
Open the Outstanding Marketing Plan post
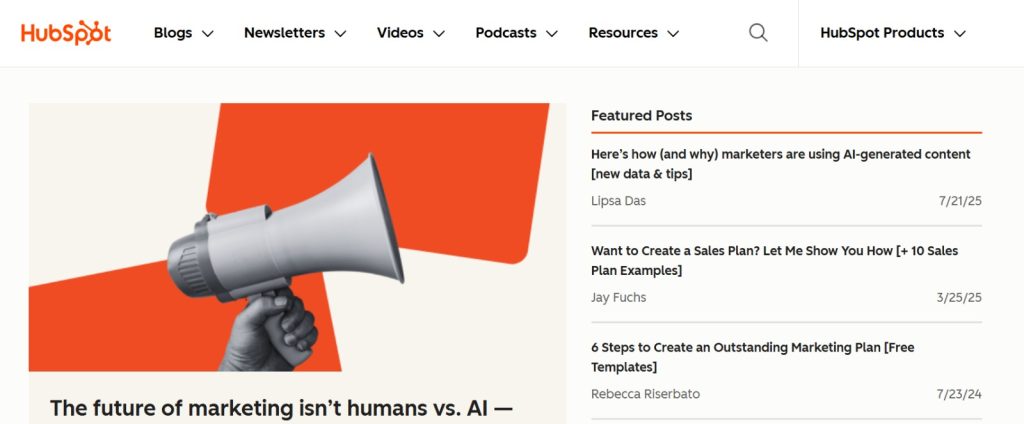click(752, 357)
